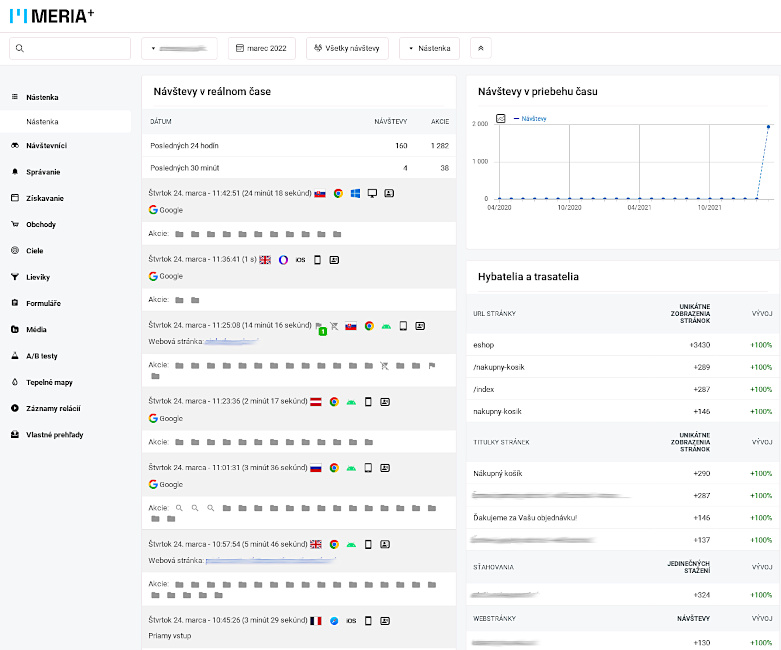
Task: Click Google referrer on 11:42:51 visit
Action: [x=166, y=210]
